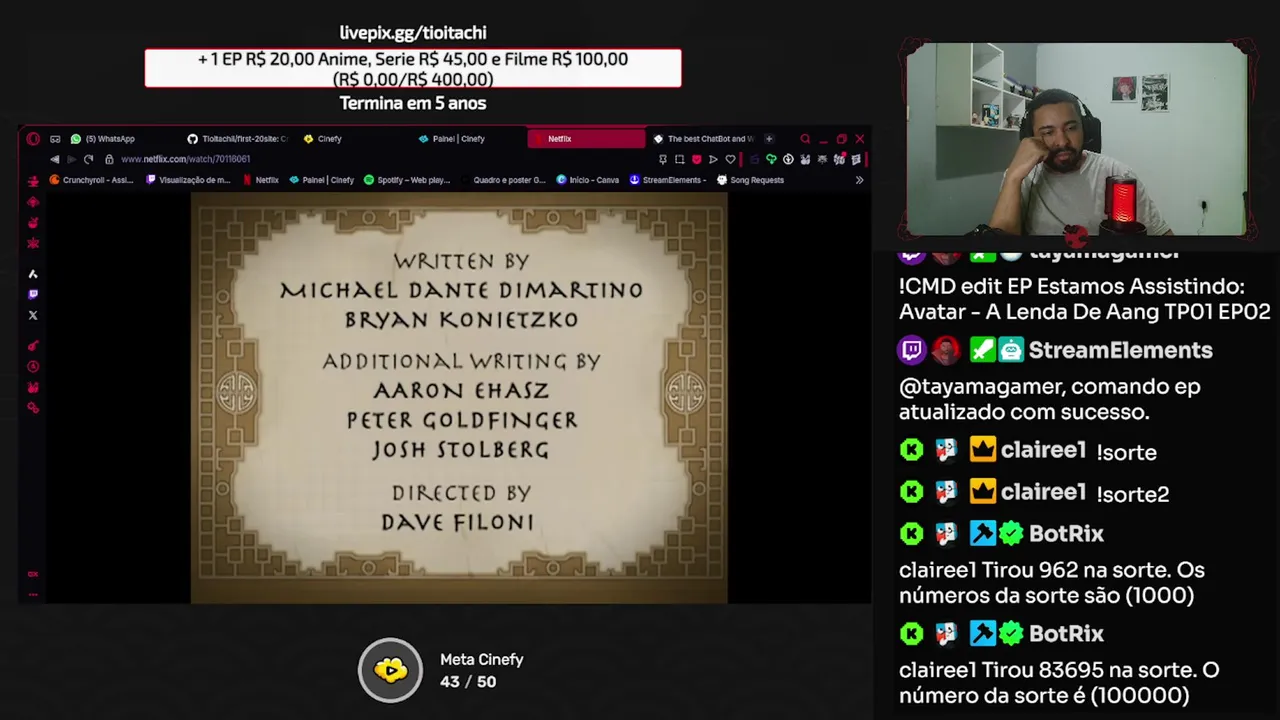Screen dimensions: 1280x720
Task: Click clairee1 name beside !sorte2
Action: [1043, 492]
